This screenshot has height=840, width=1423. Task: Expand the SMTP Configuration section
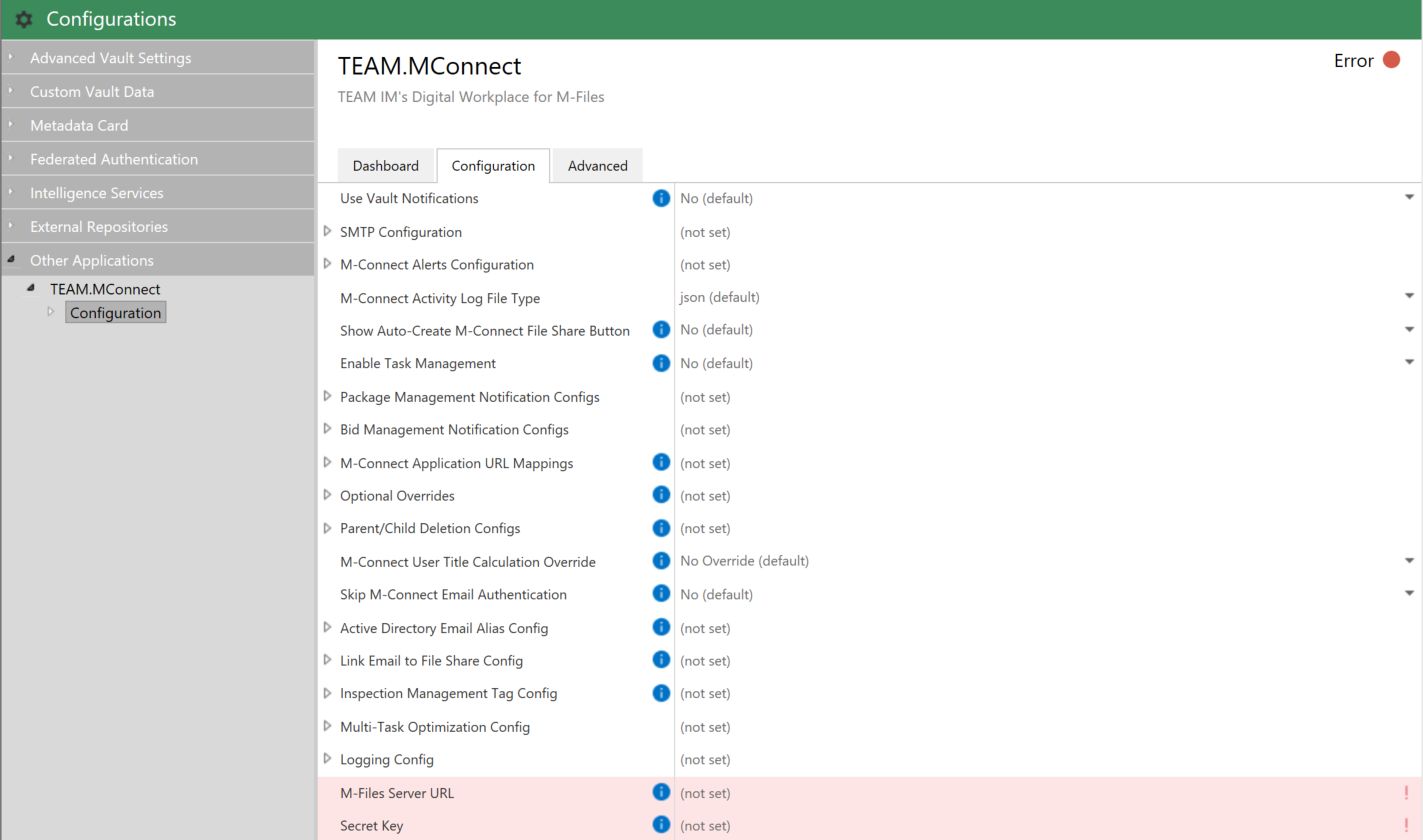(x=328, y=232)
